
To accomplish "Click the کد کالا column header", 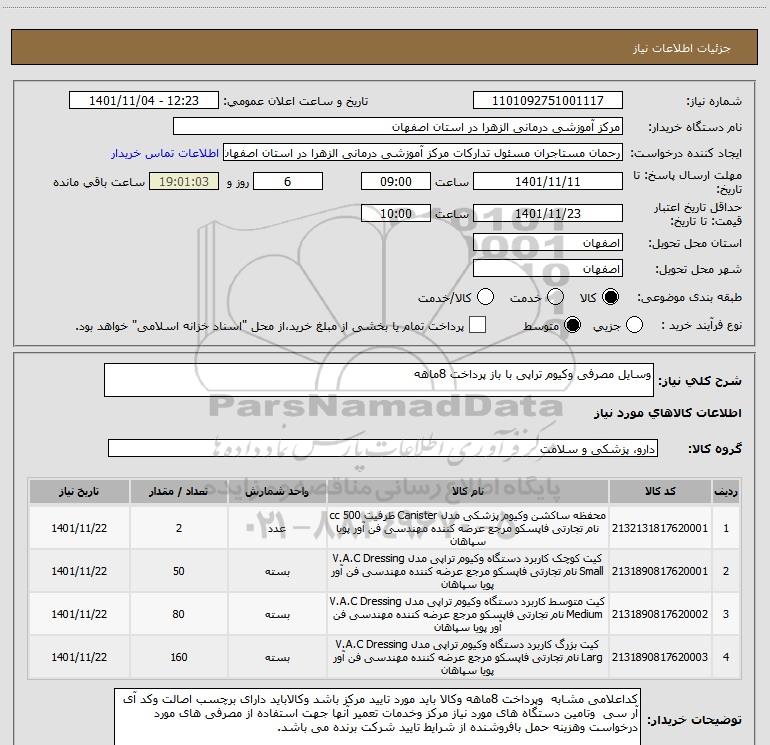I will point(660,491).
